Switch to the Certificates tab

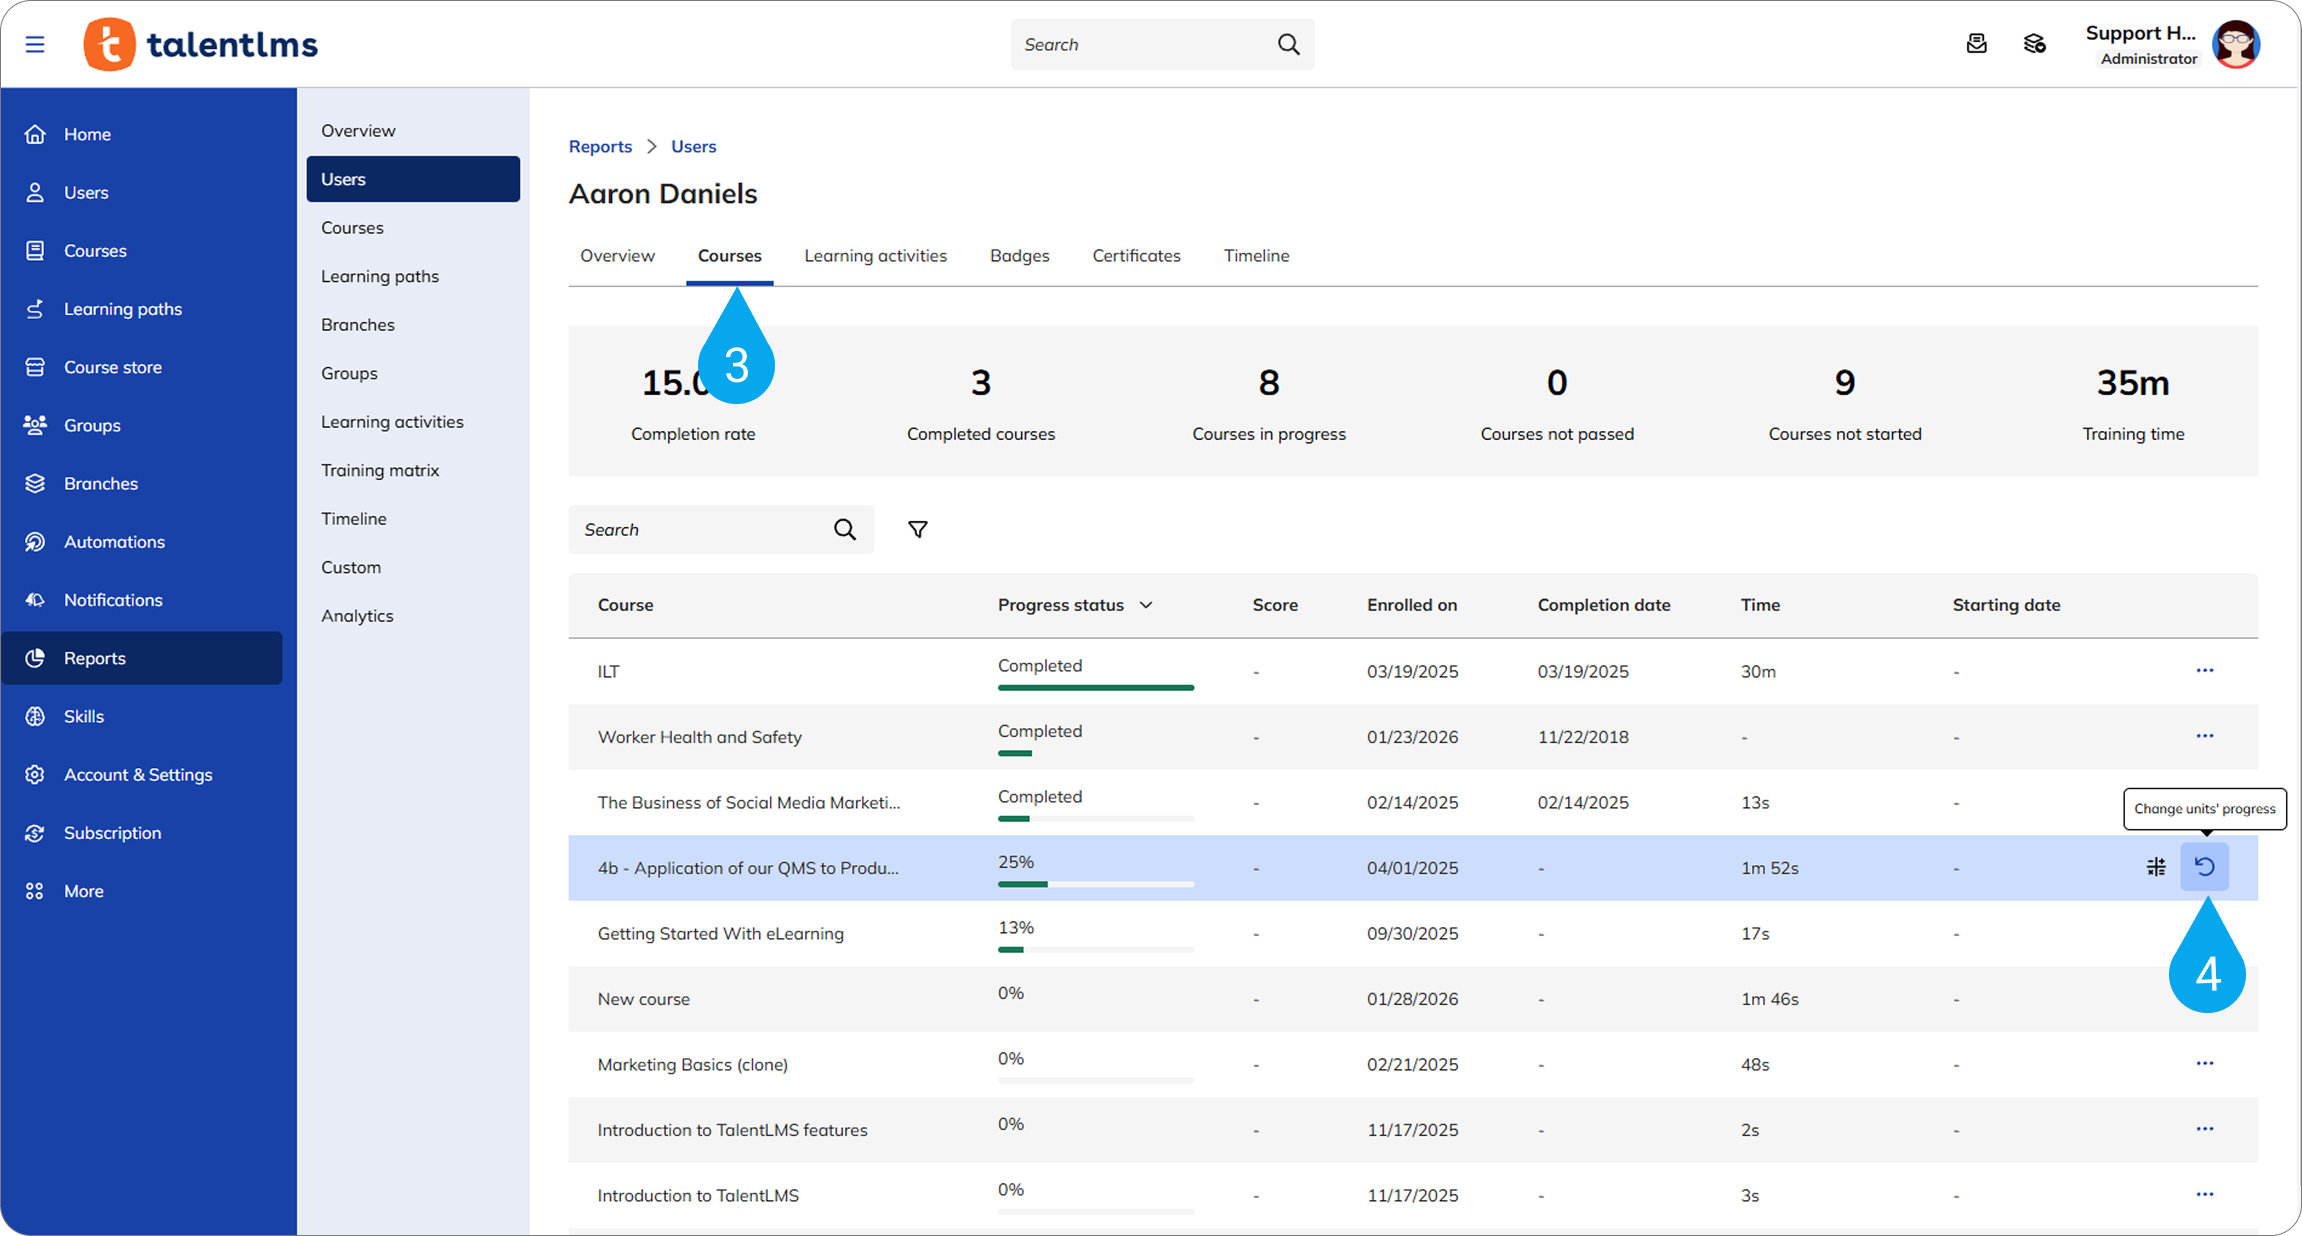(1136, 256)
